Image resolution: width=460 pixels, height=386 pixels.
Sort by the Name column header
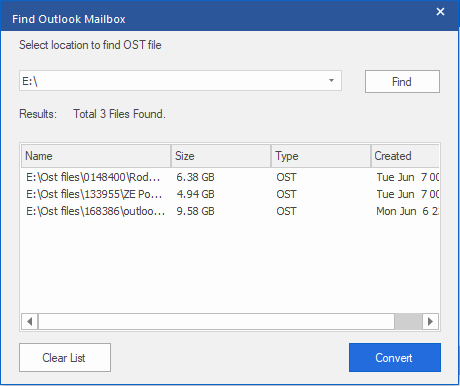coord(96,156)
